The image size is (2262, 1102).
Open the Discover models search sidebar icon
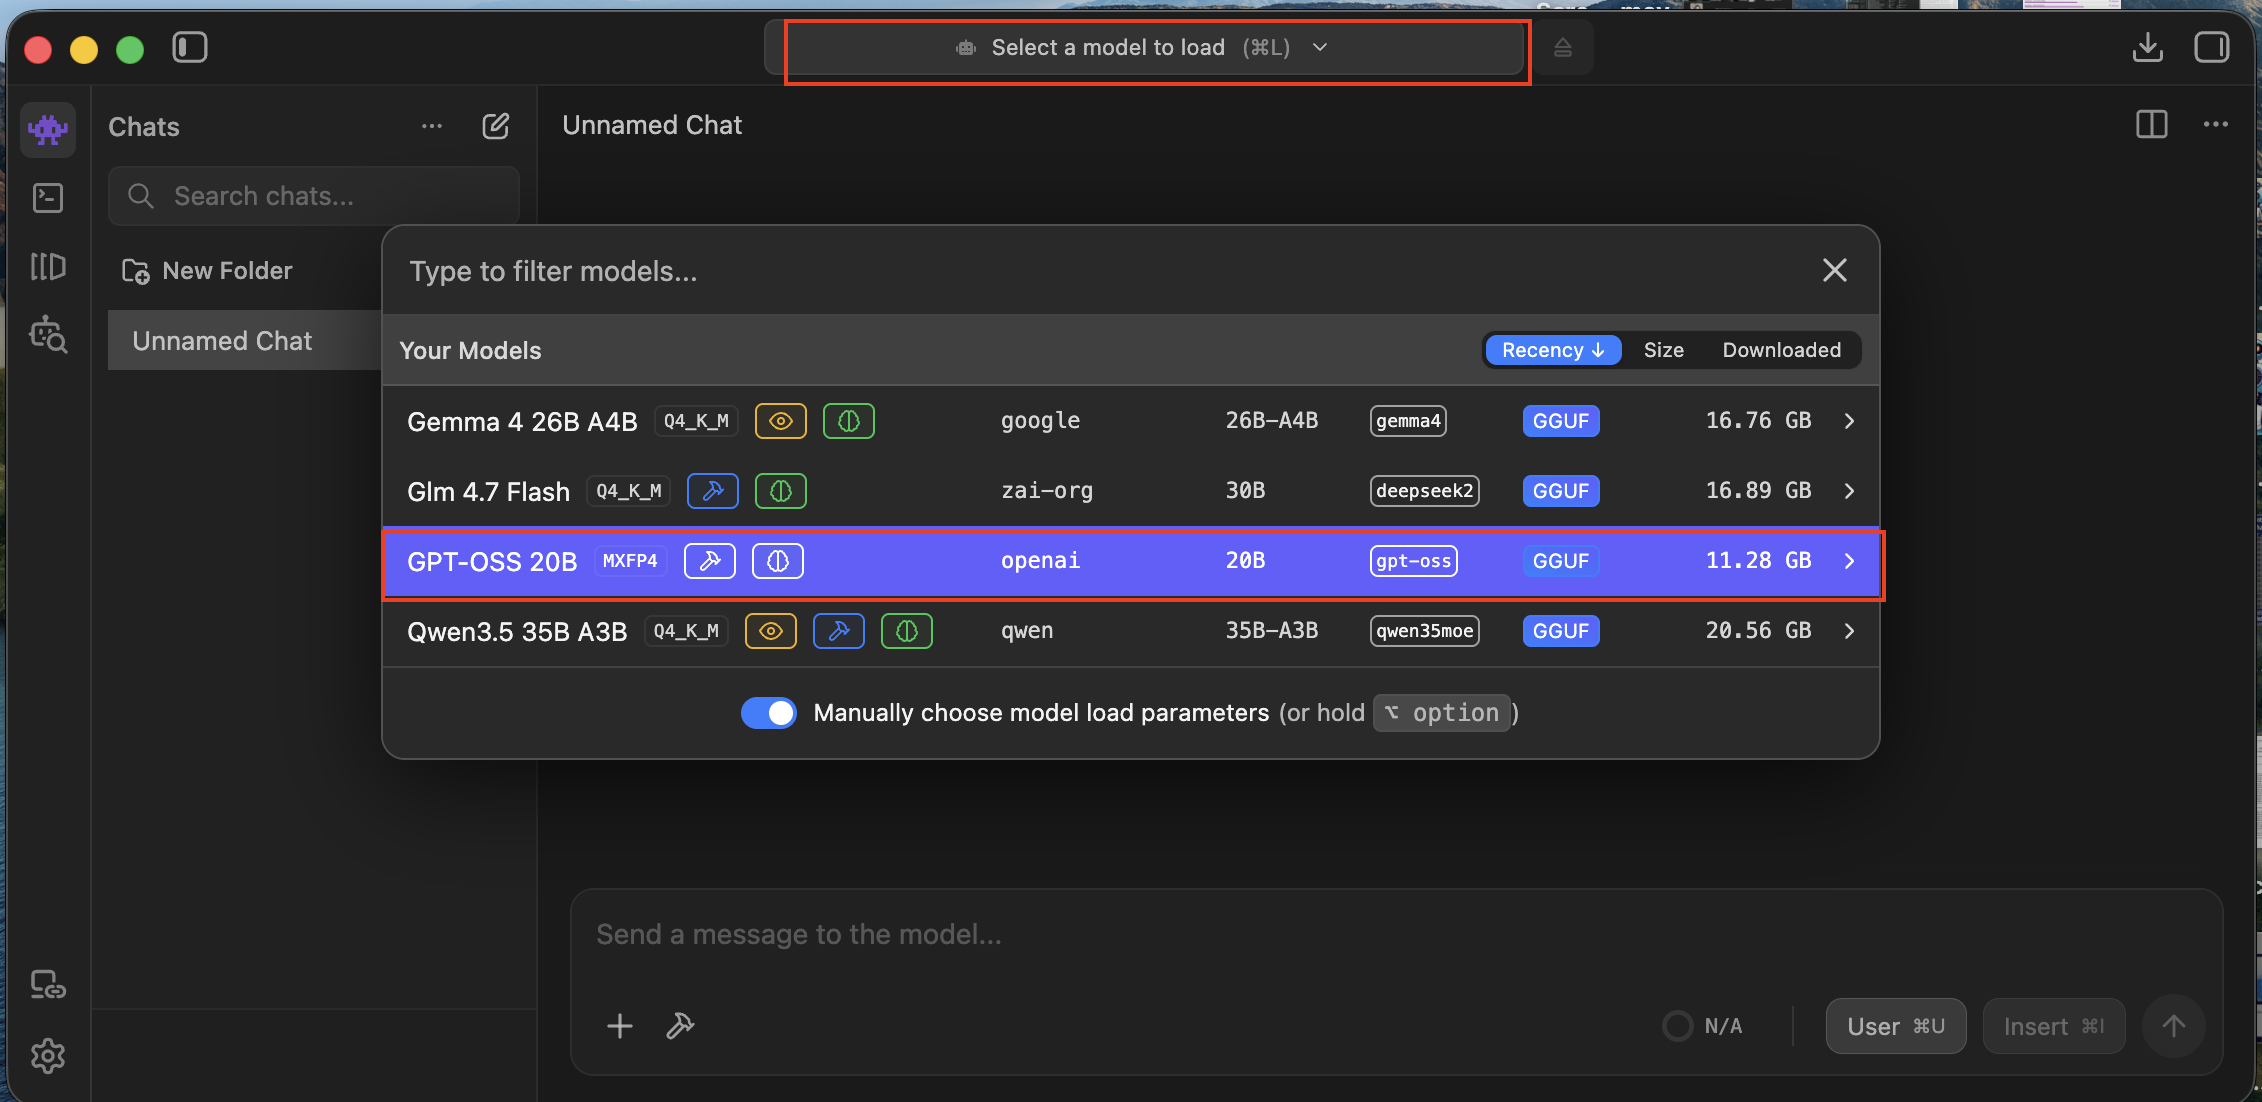pos(48,335)
